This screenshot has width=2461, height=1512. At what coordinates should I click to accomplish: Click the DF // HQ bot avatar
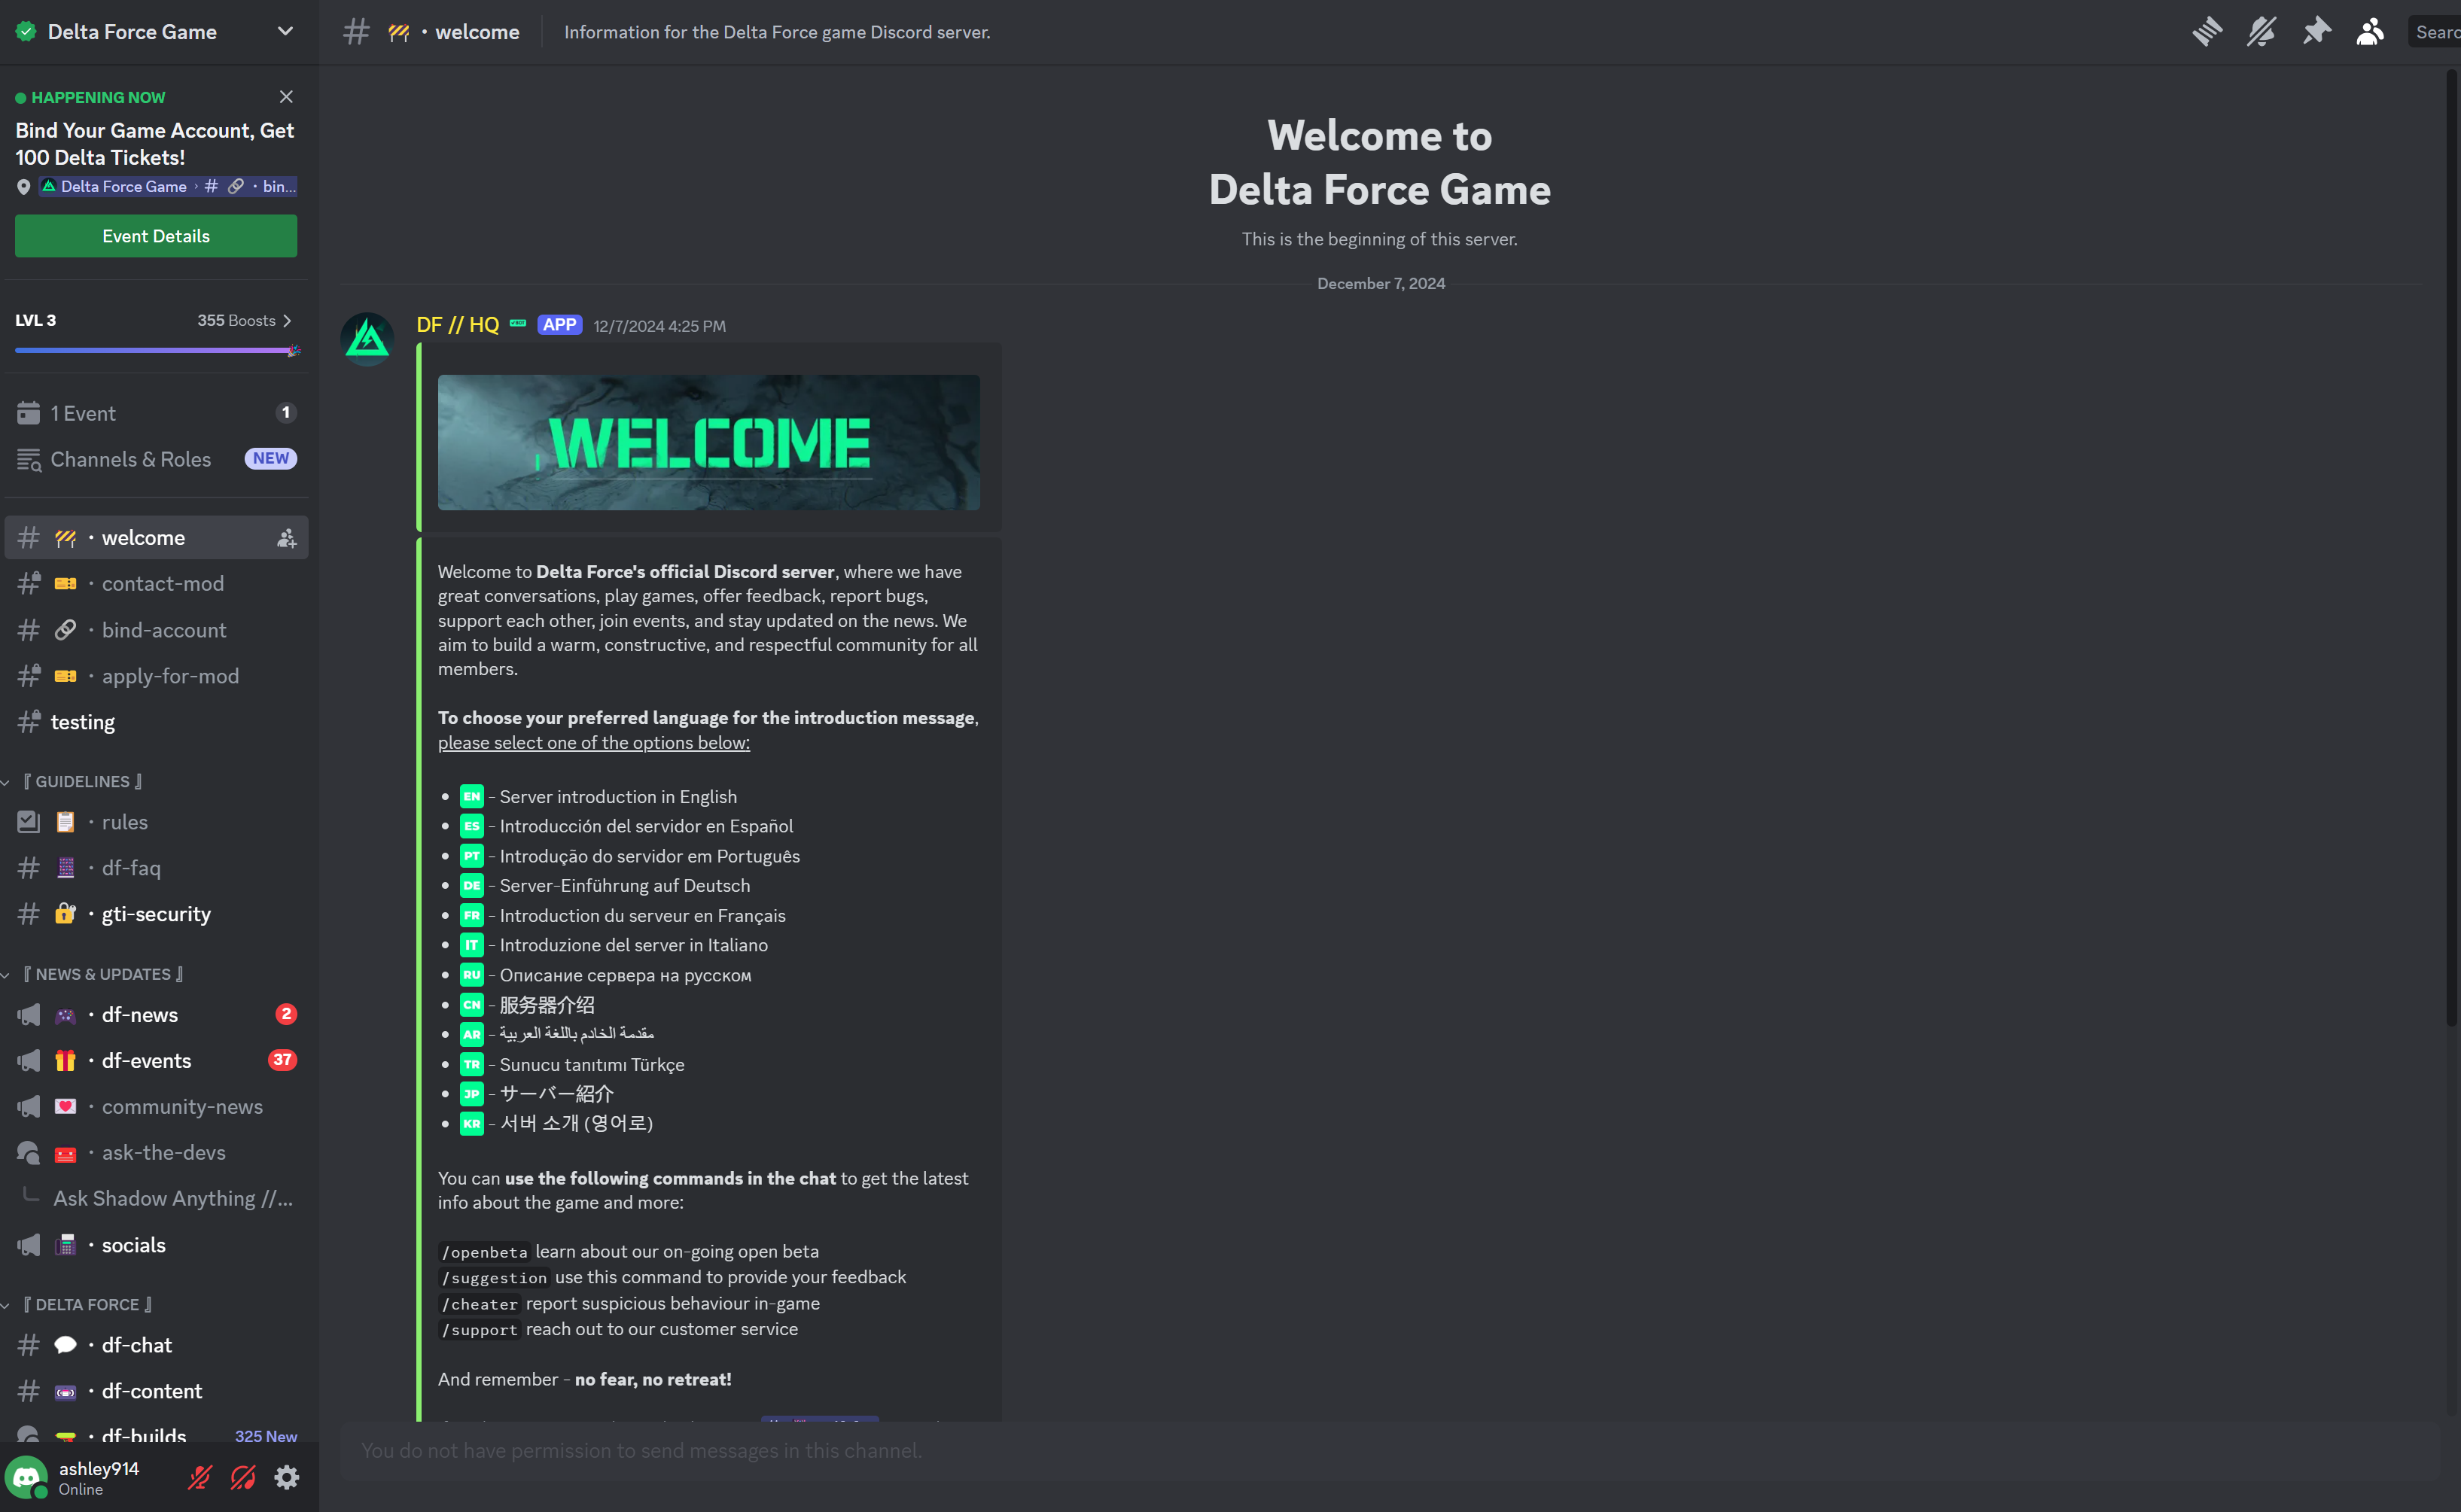367,339
